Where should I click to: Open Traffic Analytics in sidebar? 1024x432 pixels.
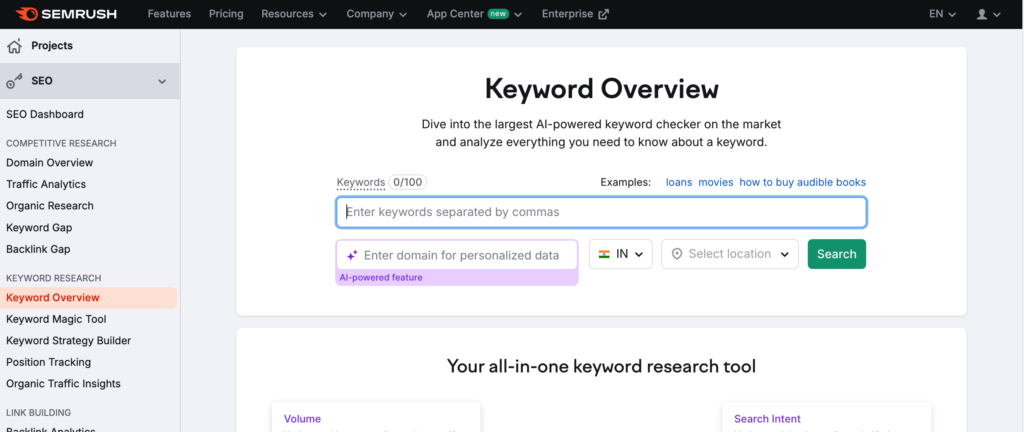46,184
